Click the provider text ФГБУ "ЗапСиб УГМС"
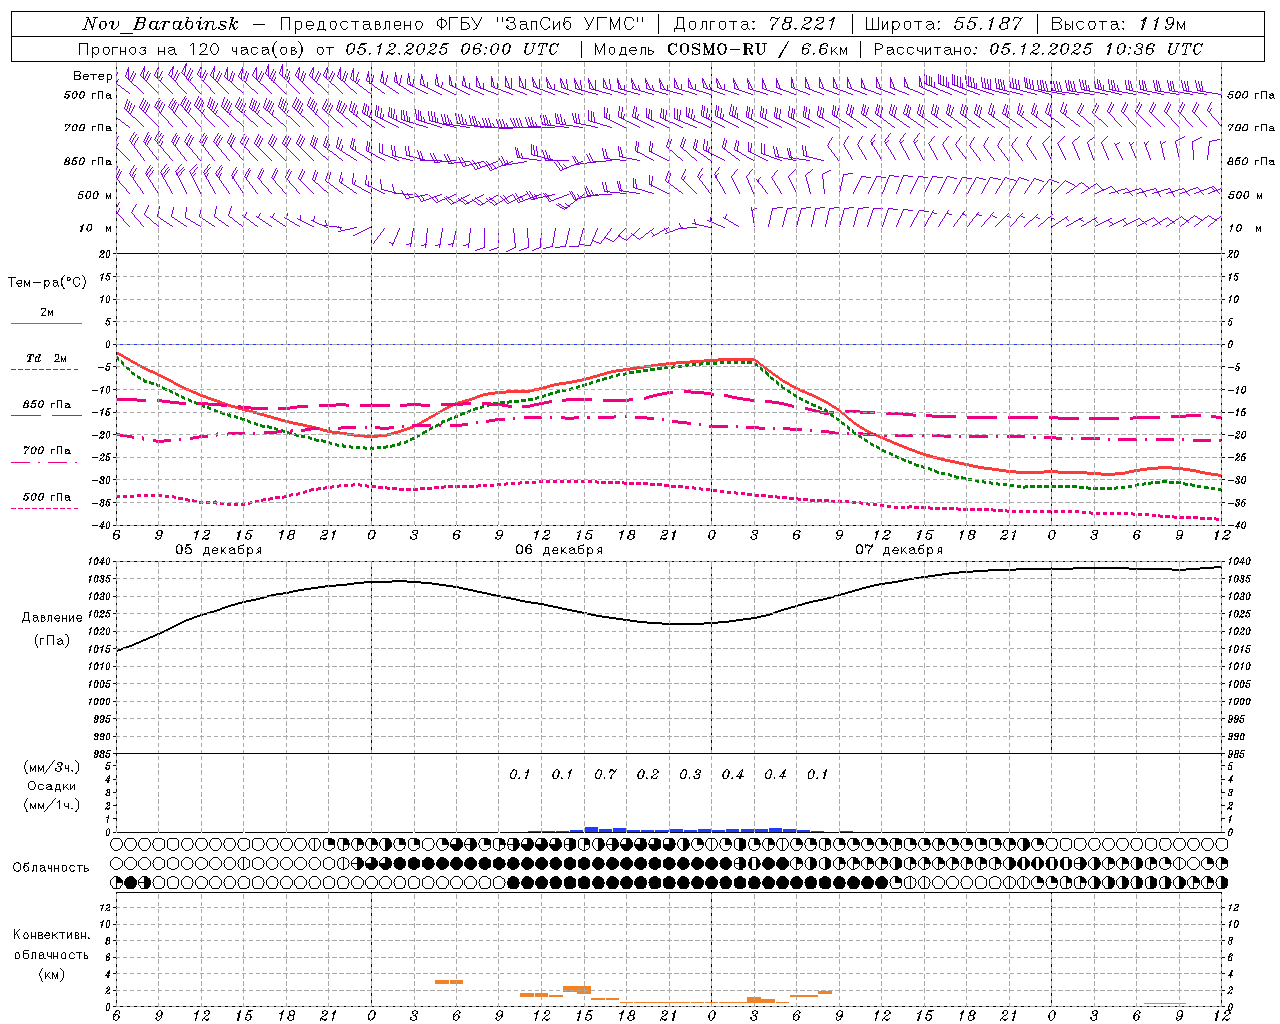1280x1024 pixels. (541, 24)
